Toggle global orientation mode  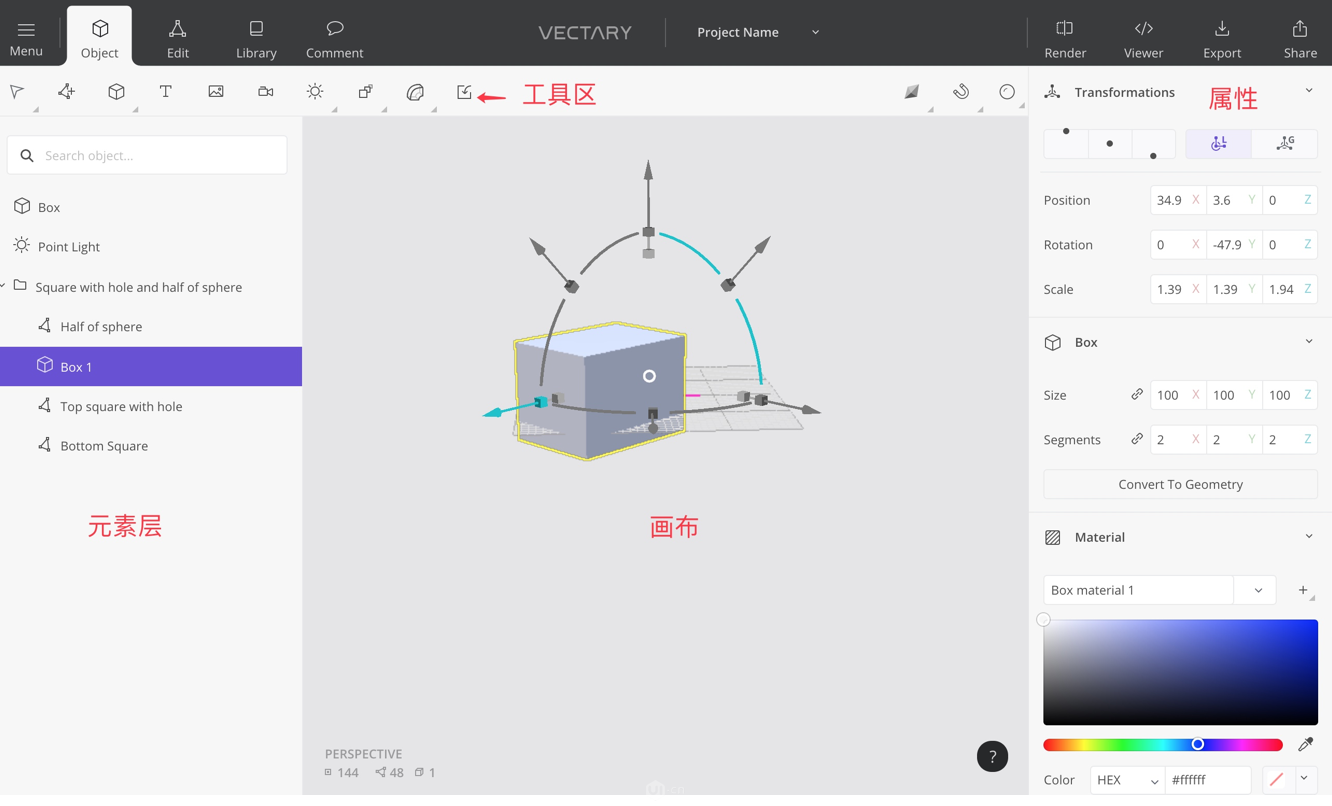pyautogui.click(x=1285, y=143)
